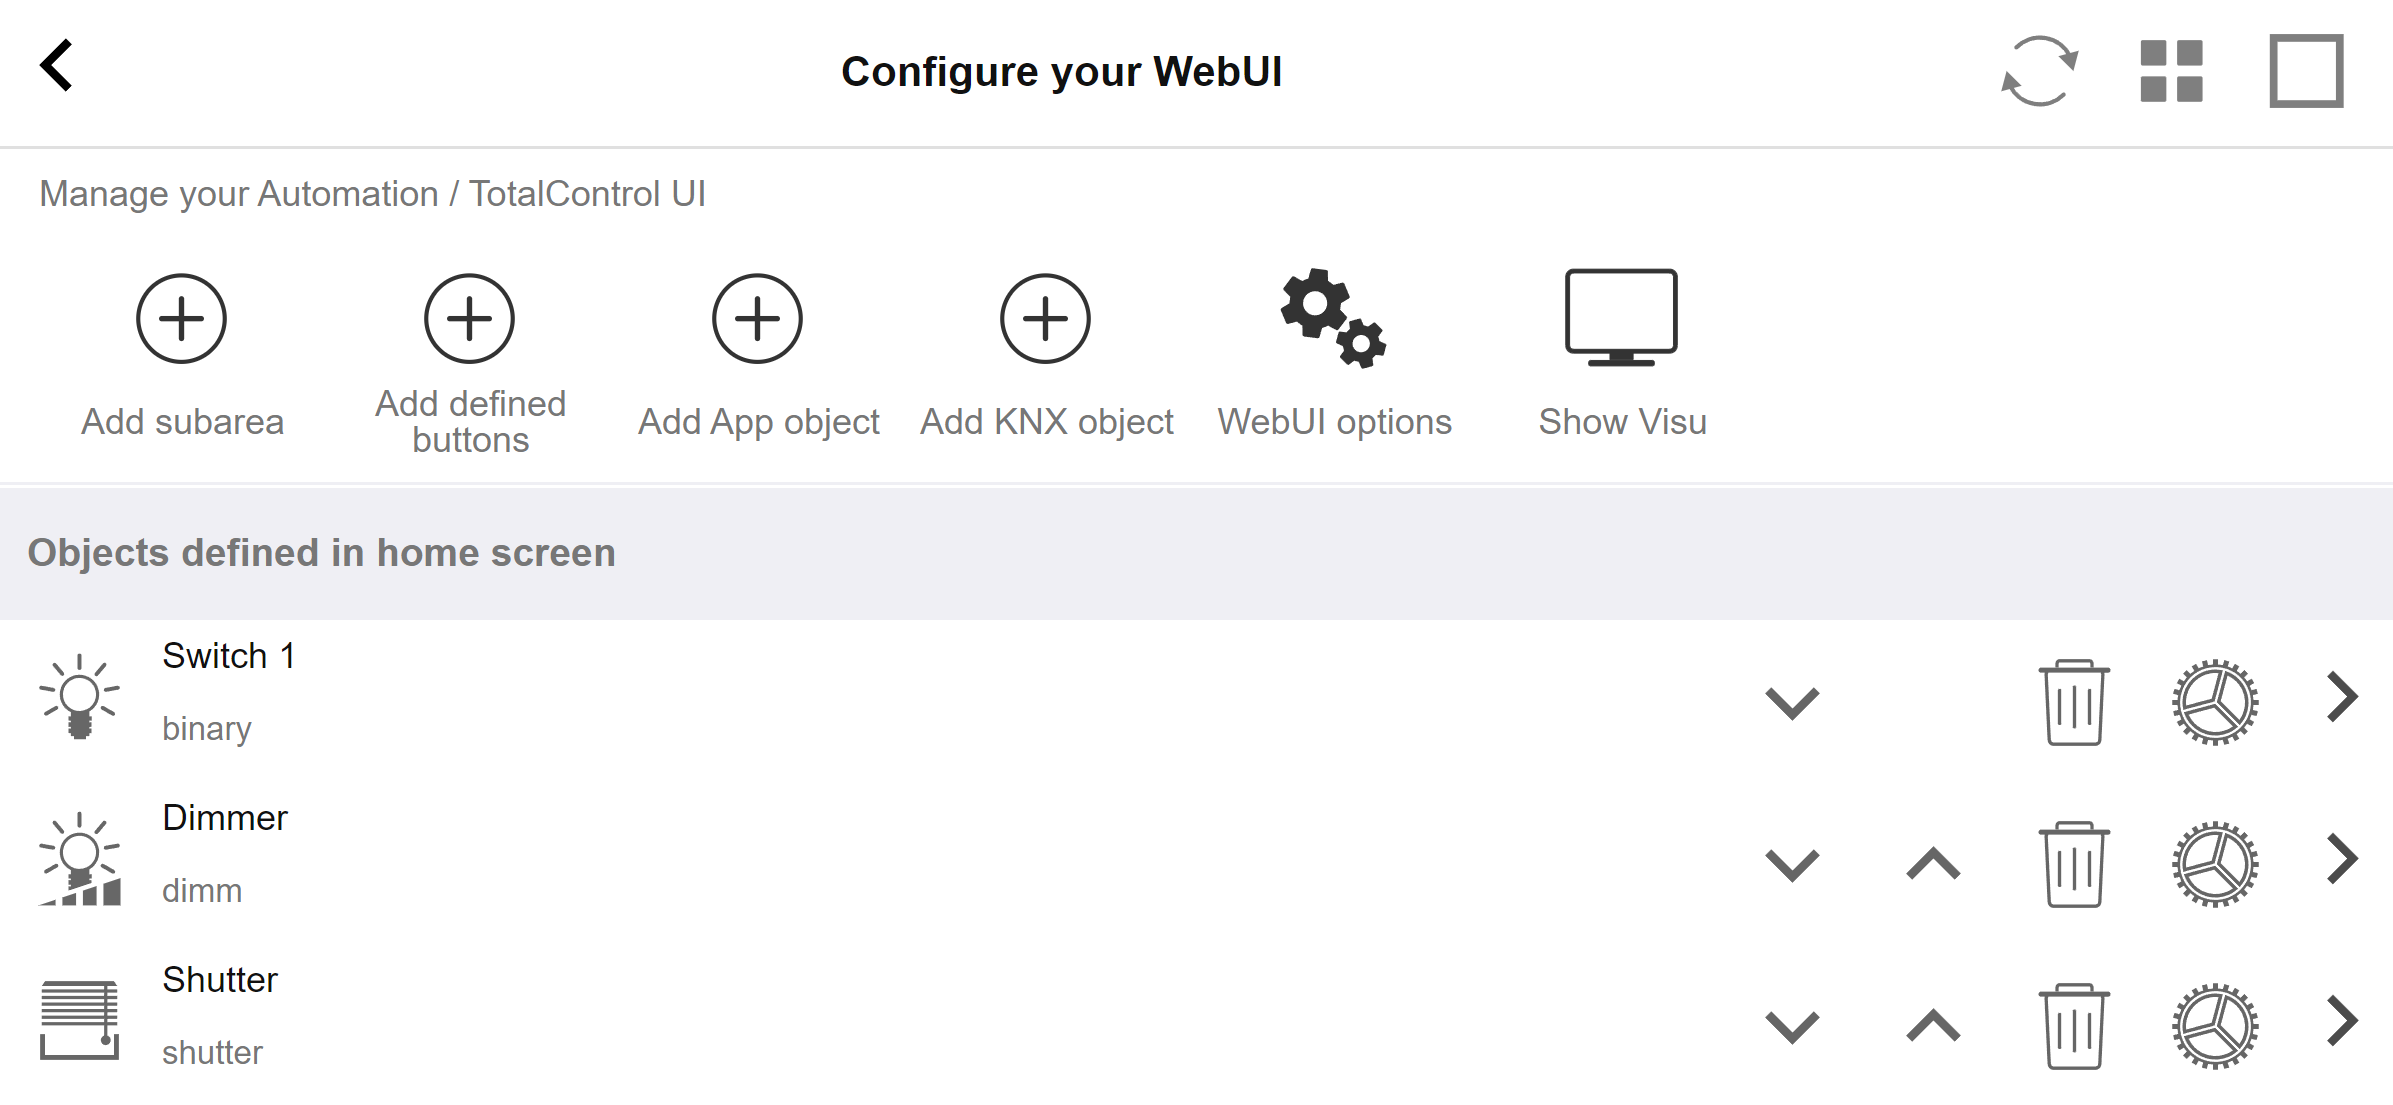Move Switch 1 down with chevron
Screen dimensions: 2393x1105
(x=1792, y=703)
